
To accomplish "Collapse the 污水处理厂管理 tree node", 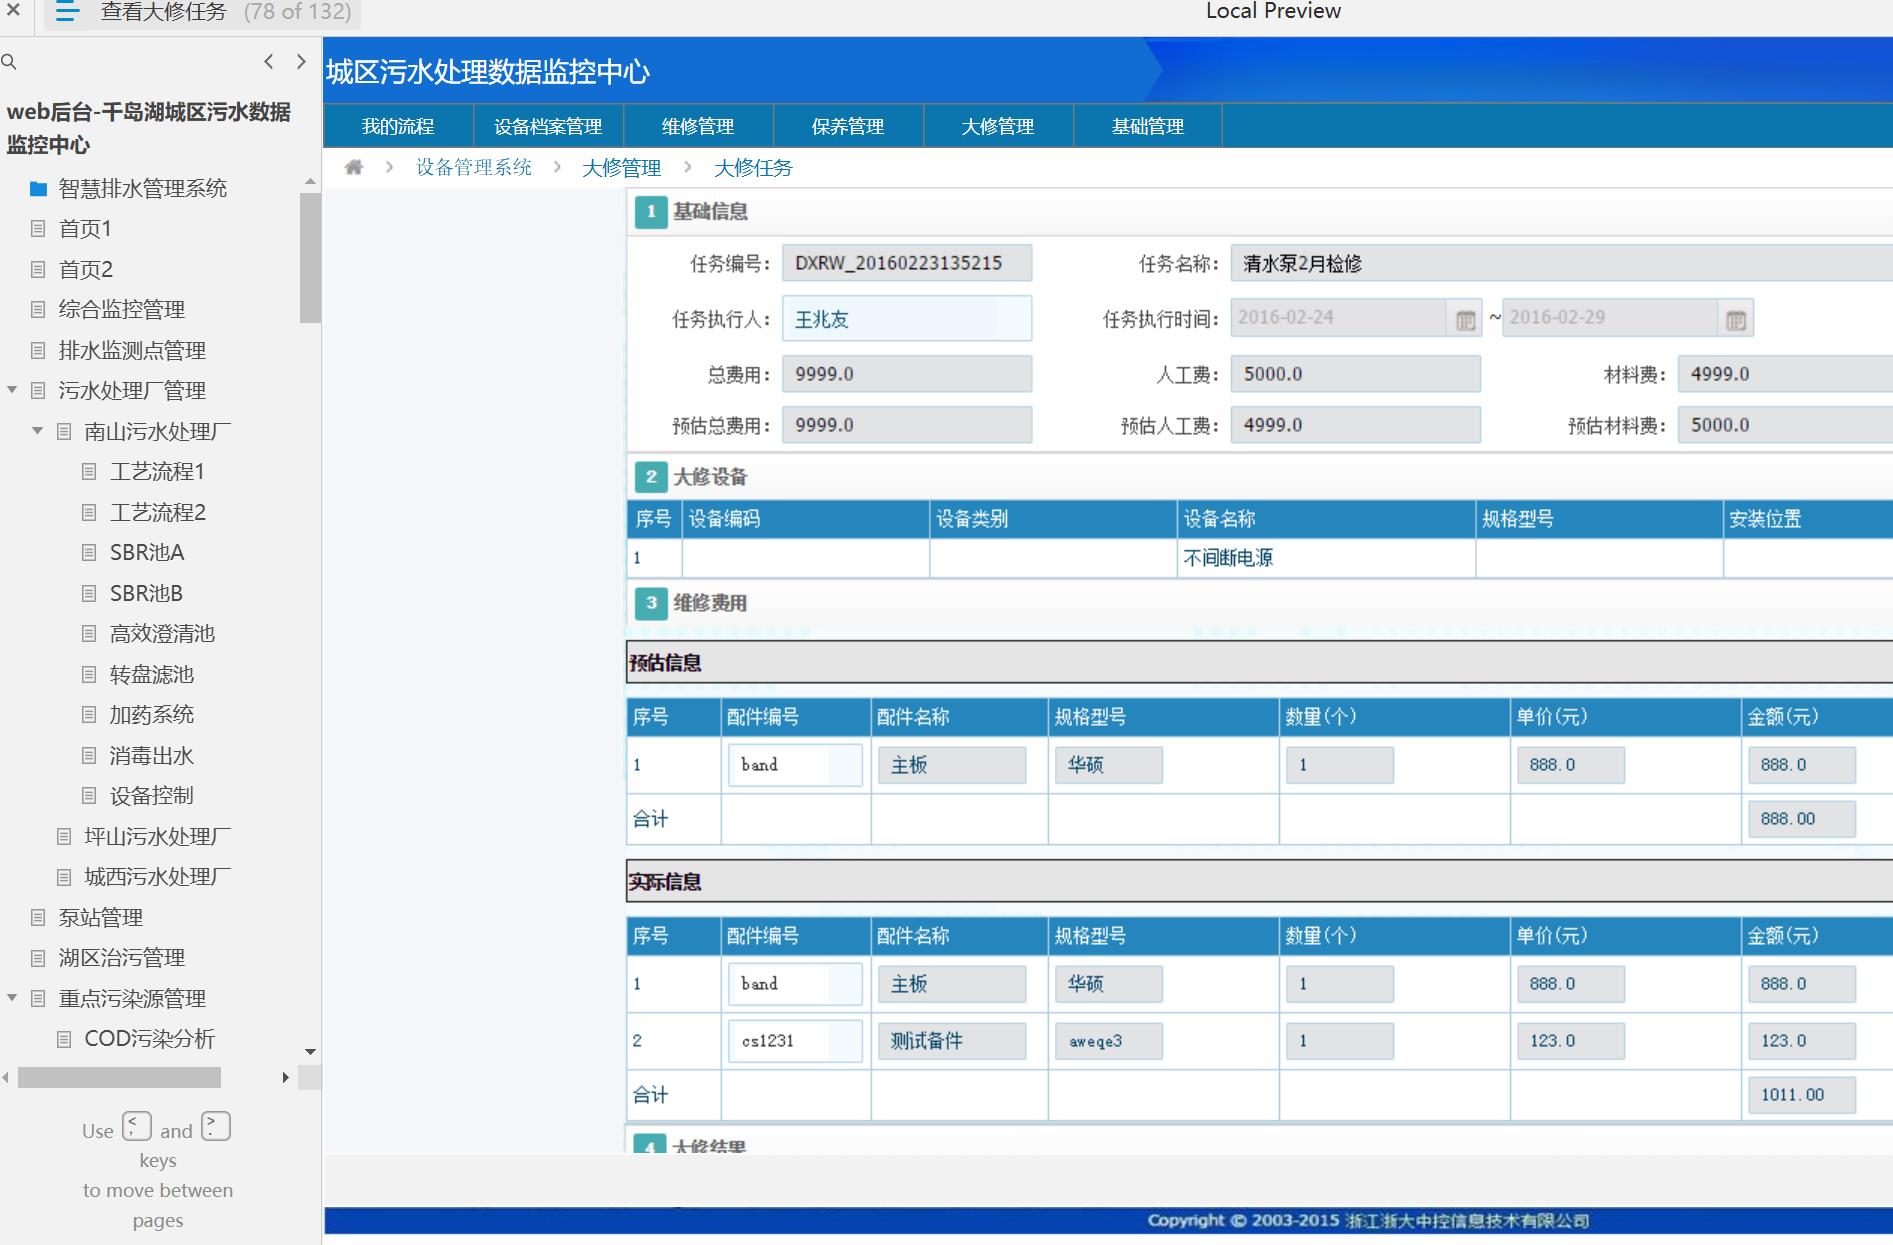I will point(12,390).
